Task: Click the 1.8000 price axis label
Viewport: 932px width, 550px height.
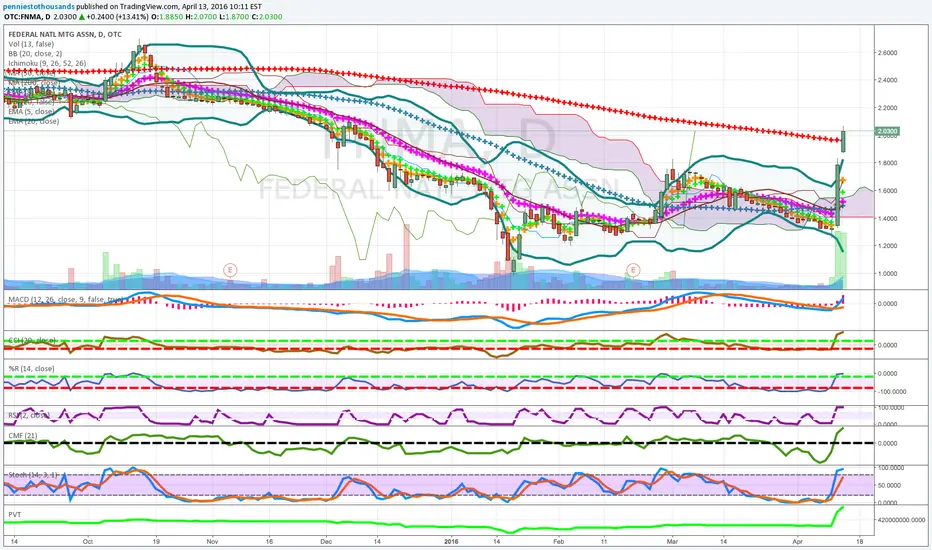Action: coord(887,163)
